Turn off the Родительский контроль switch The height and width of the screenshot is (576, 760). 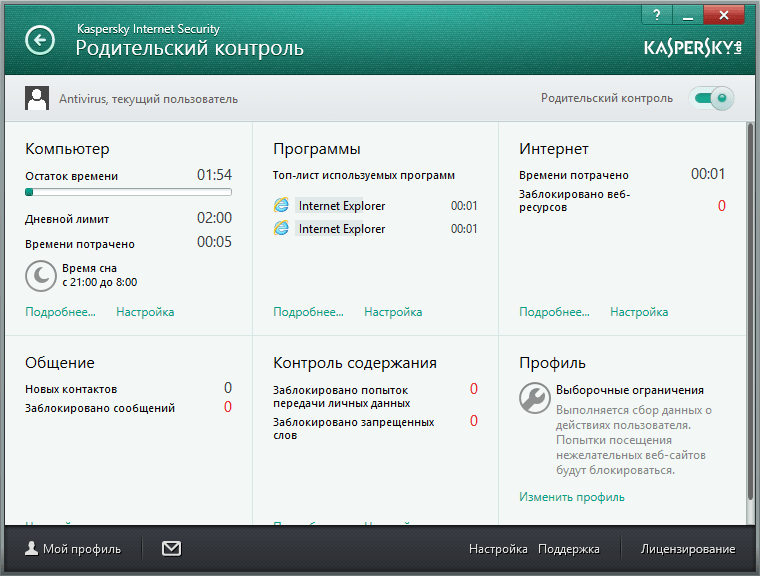point(711,98)
